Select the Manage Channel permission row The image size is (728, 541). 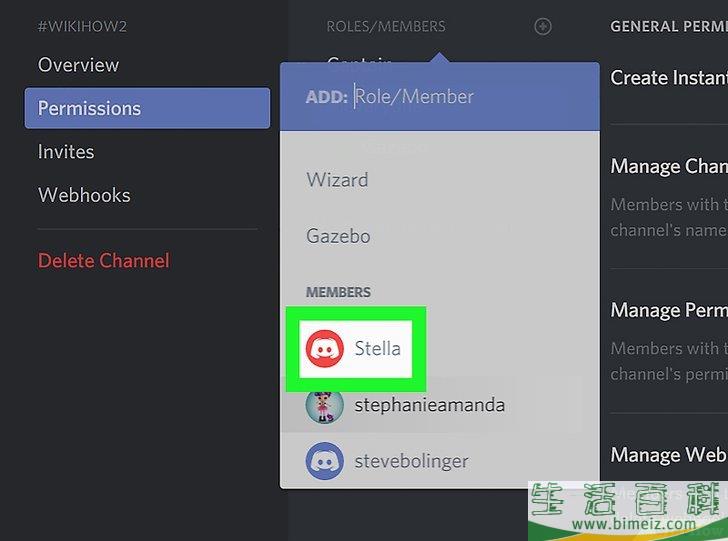(x=668, y=167)
